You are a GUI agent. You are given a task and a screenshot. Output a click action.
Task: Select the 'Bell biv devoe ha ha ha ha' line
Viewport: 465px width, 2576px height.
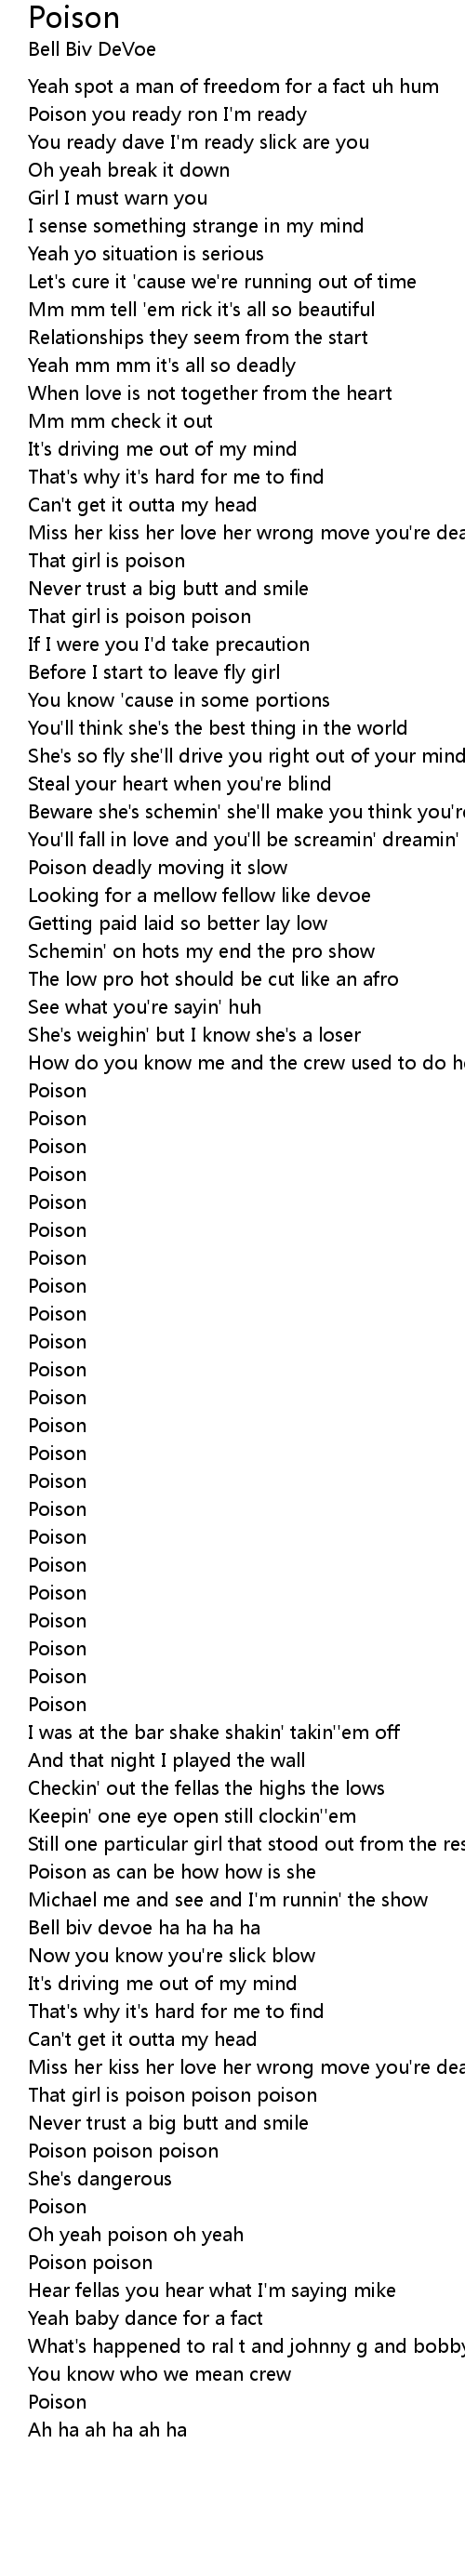(x=145, y=1927)
